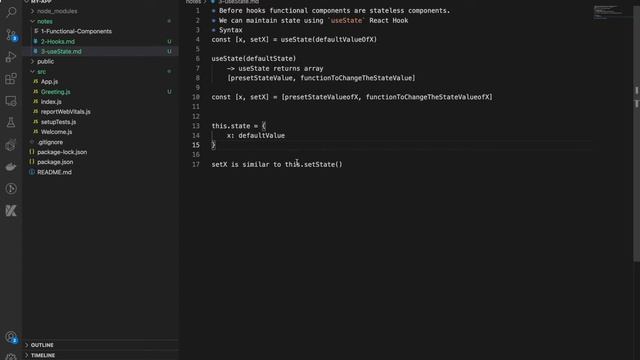The height and width of the screenshot is (360, 640).
Task: Open Greeting.js from the src folder
Action: tap(56, 92)
